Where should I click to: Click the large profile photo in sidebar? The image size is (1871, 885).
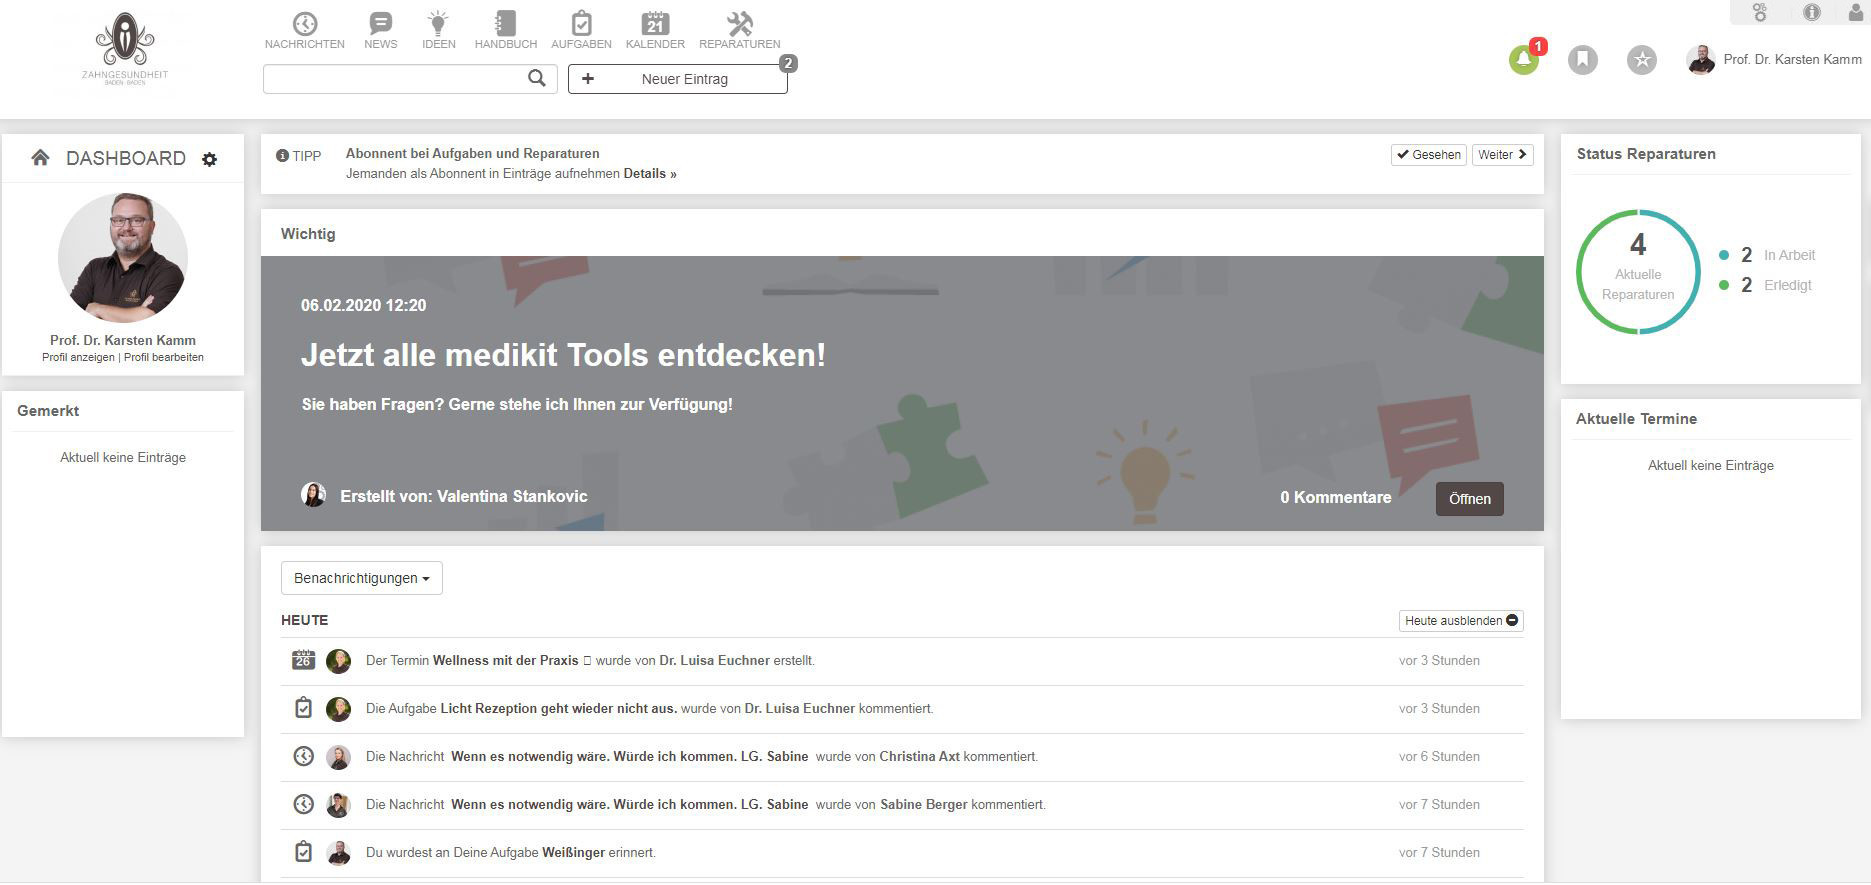point(123,257)
